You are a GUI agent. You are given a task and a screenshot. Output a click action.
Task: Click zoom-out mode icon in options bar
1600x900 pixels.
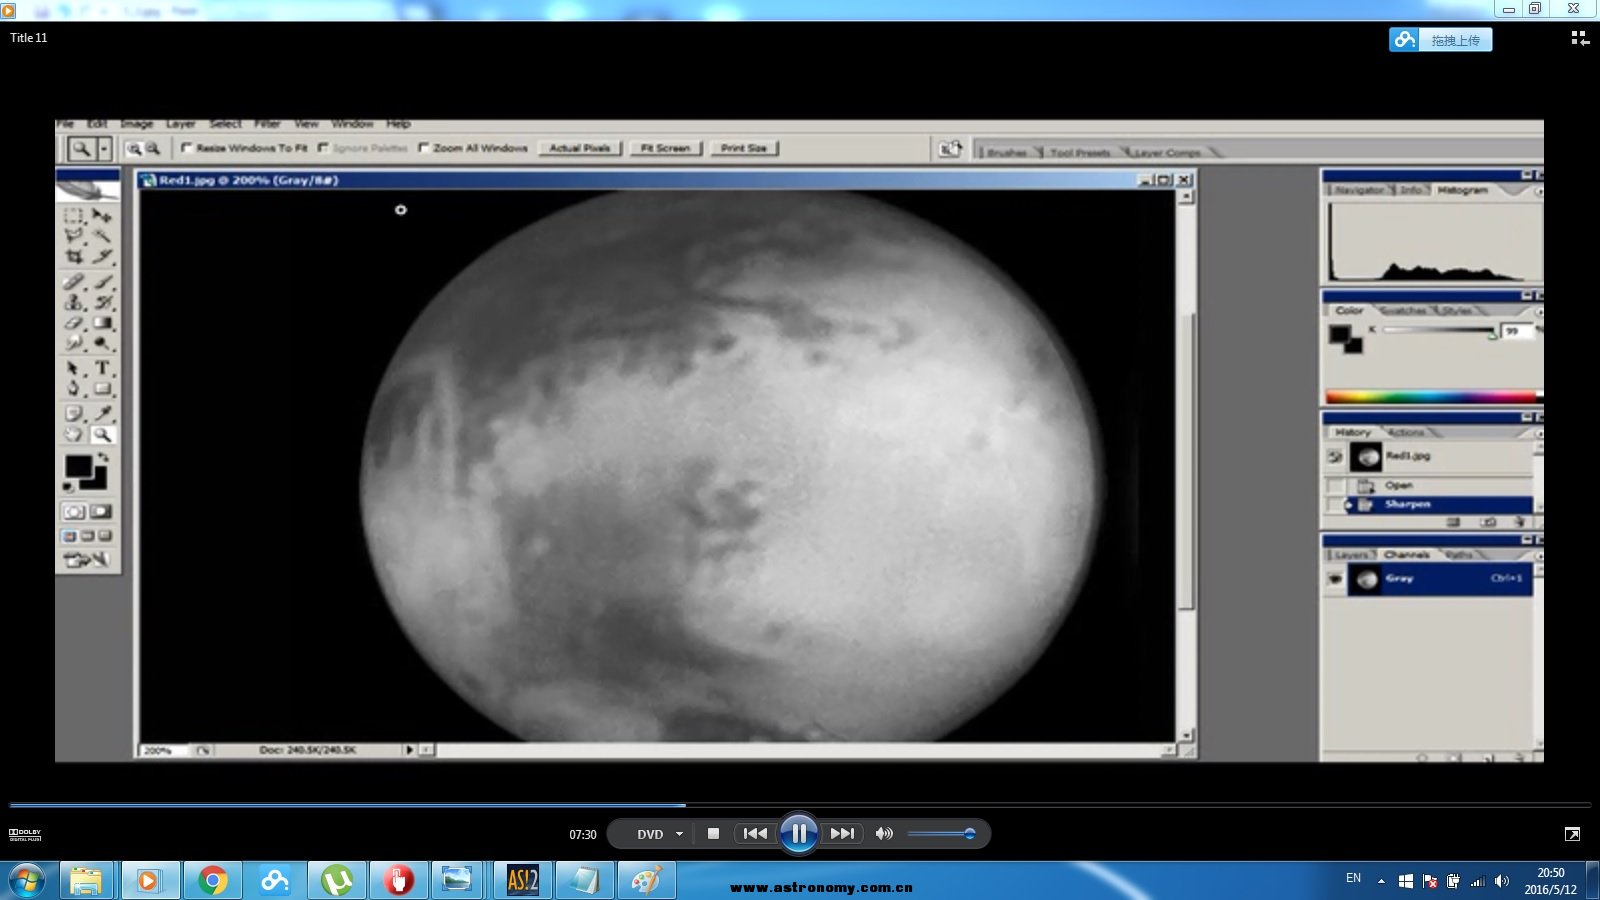point(153,148)
